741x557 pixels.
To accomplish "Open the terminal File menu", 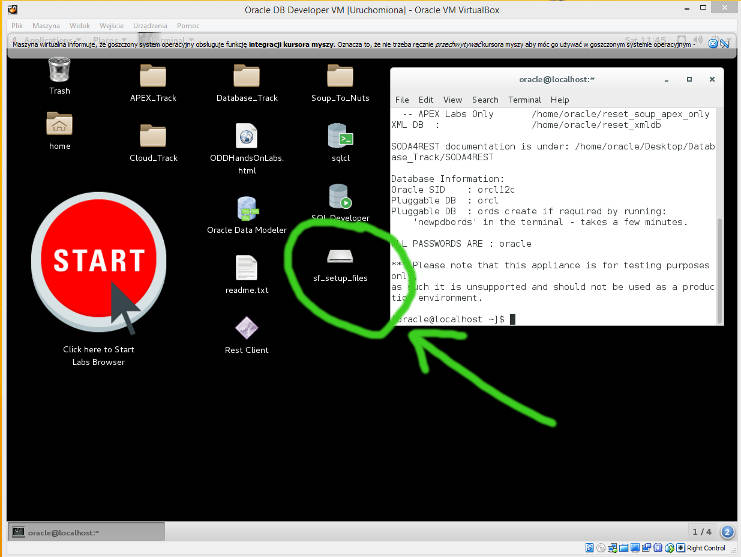I will [402, 100].
